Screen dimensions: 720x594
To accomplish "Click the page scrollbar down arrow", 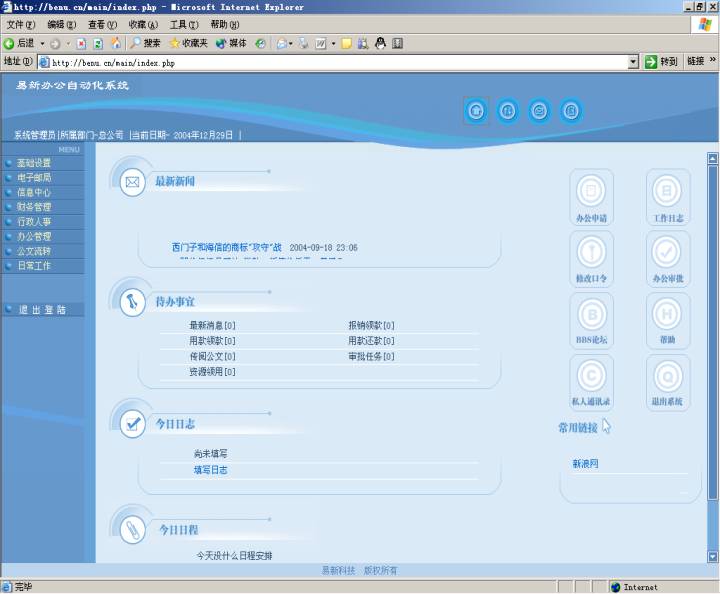I will (x=713, y=557).
